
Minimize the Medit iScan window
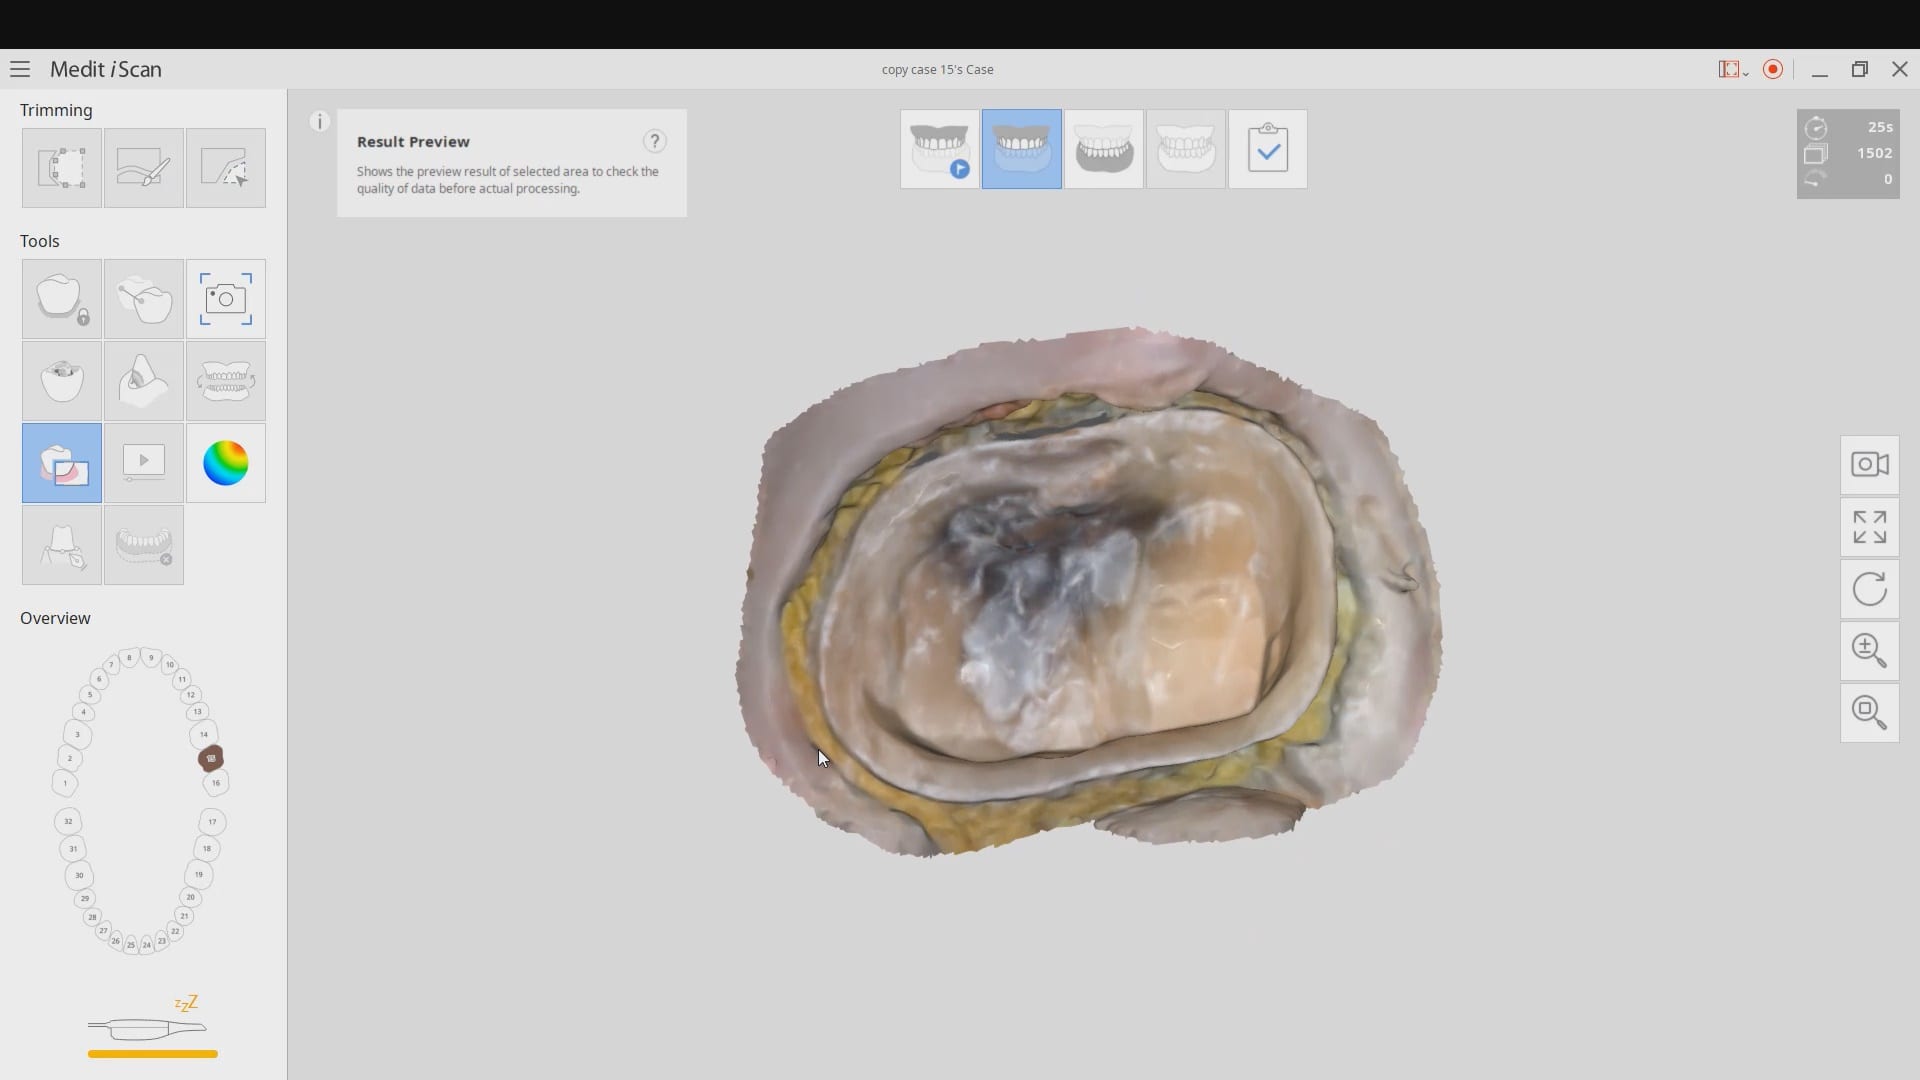(1820, 69)
